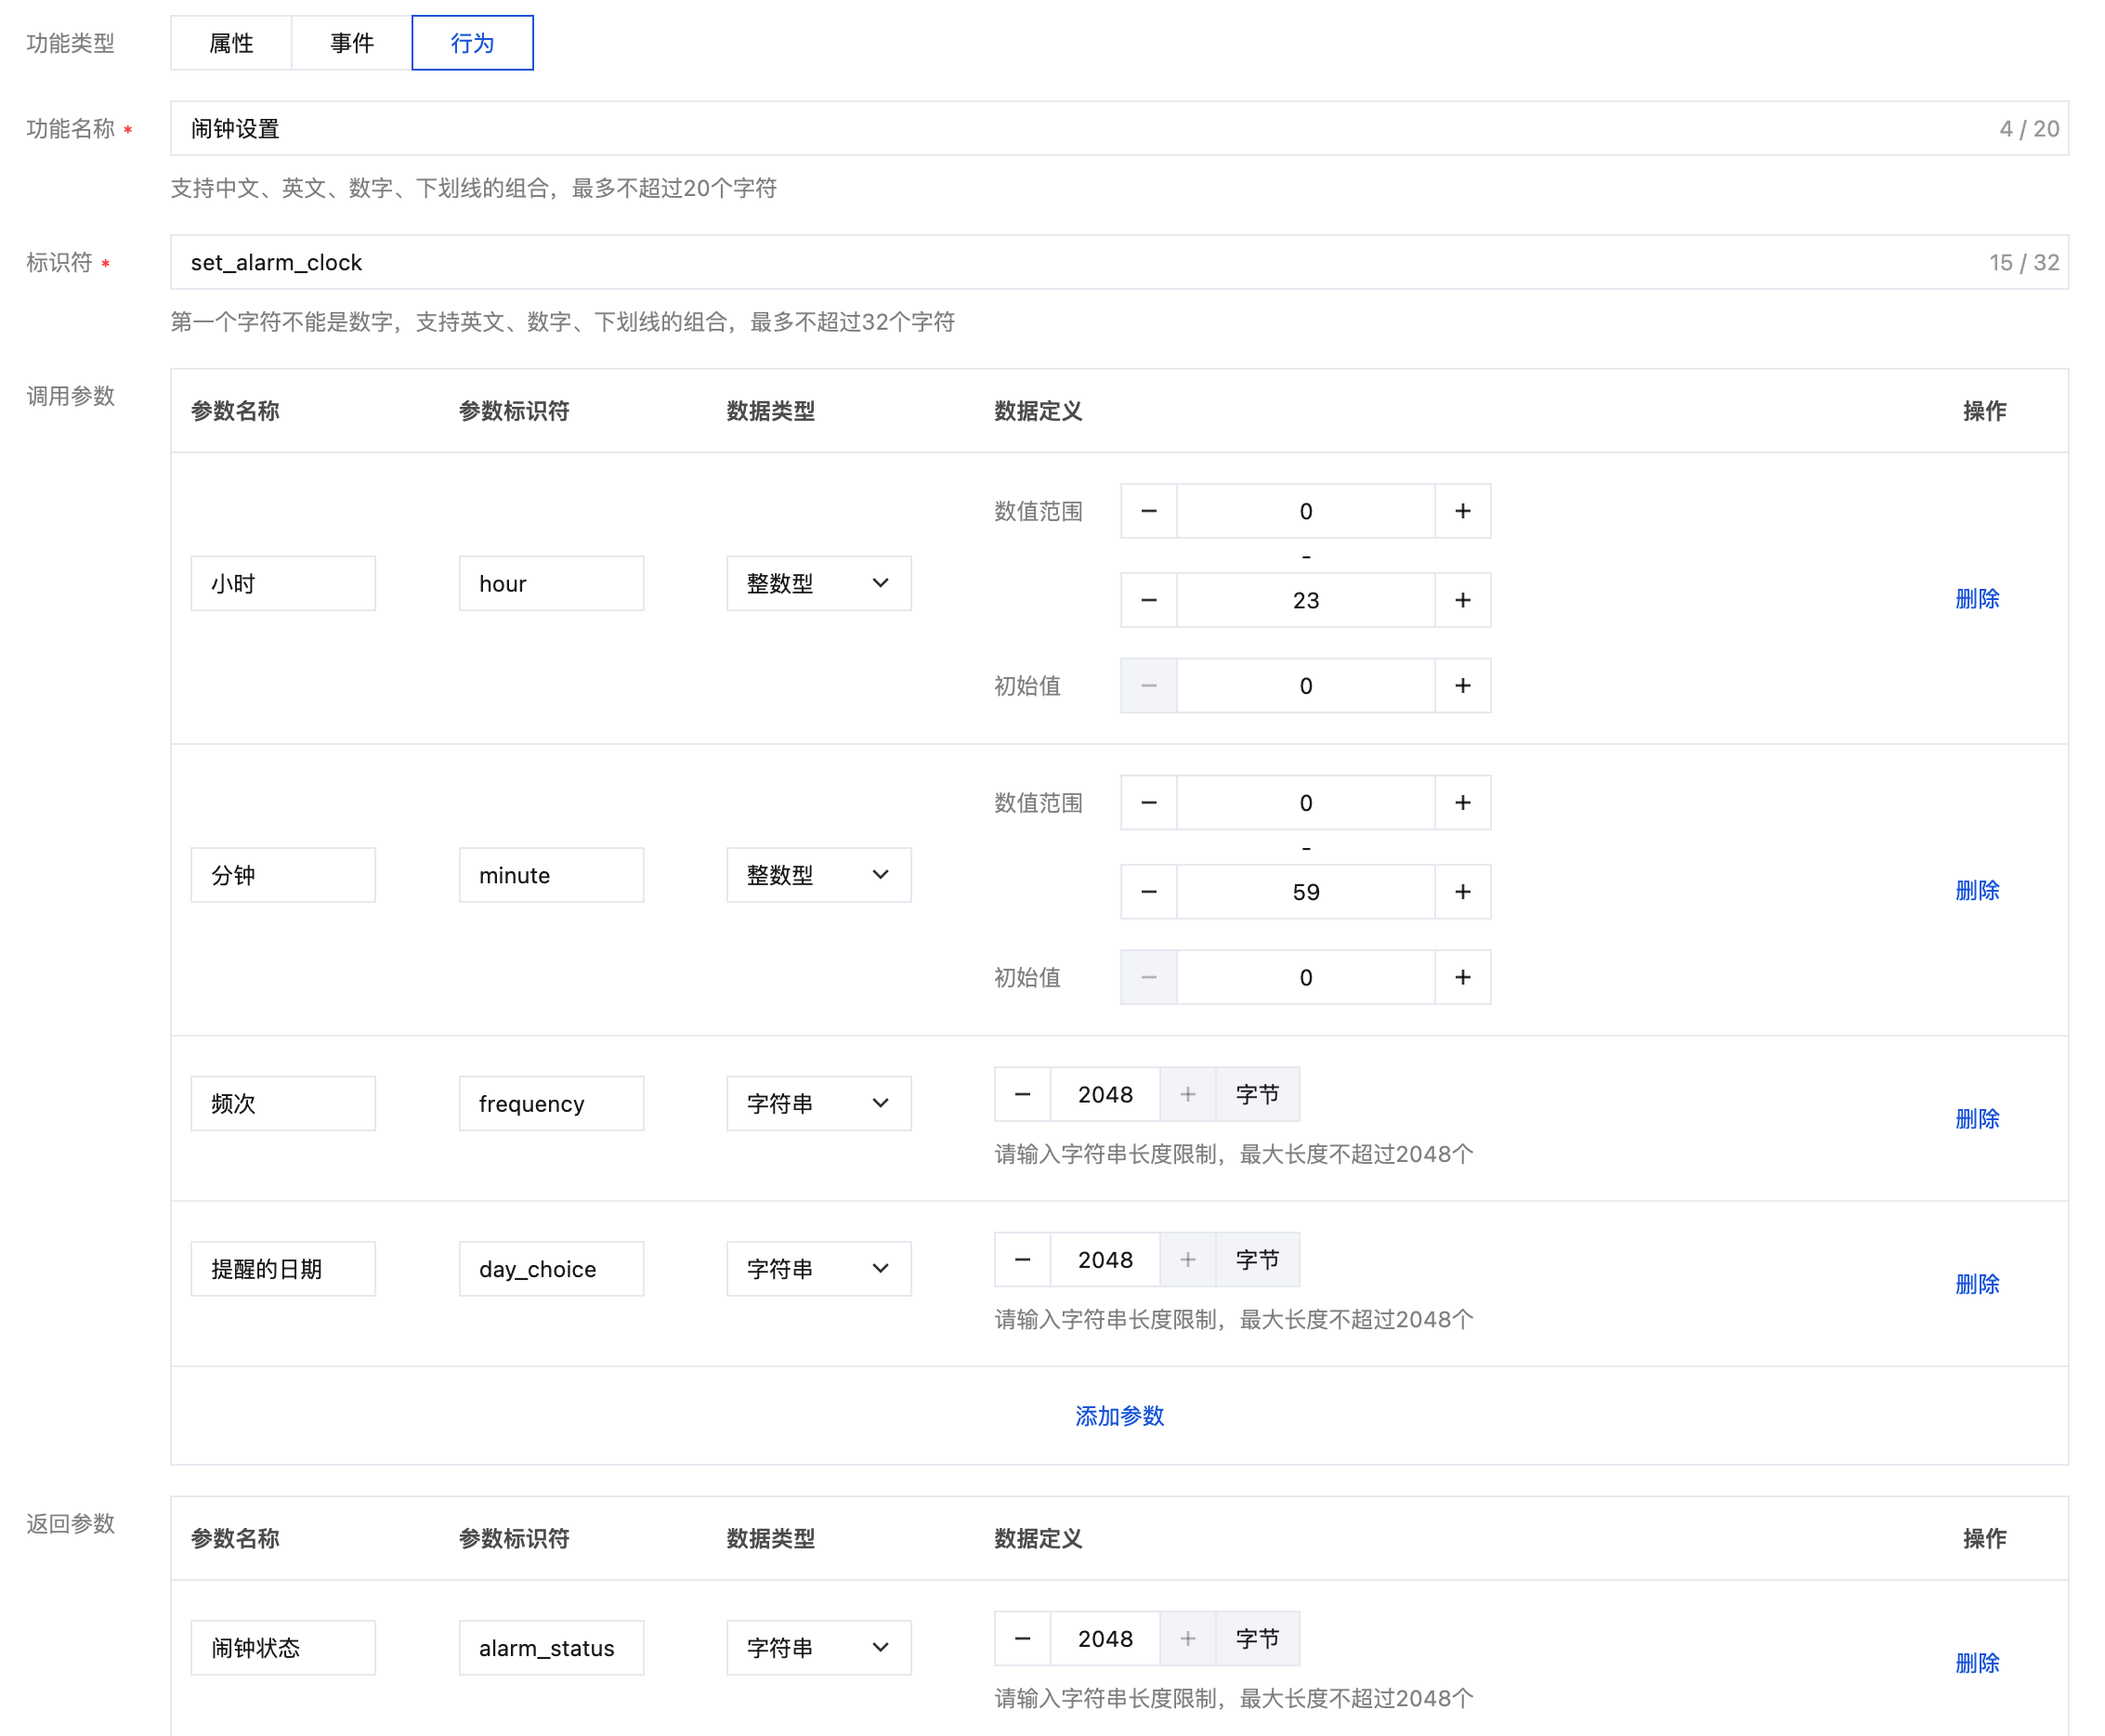Decrease hour minimum value with minus

point(1148,511)
